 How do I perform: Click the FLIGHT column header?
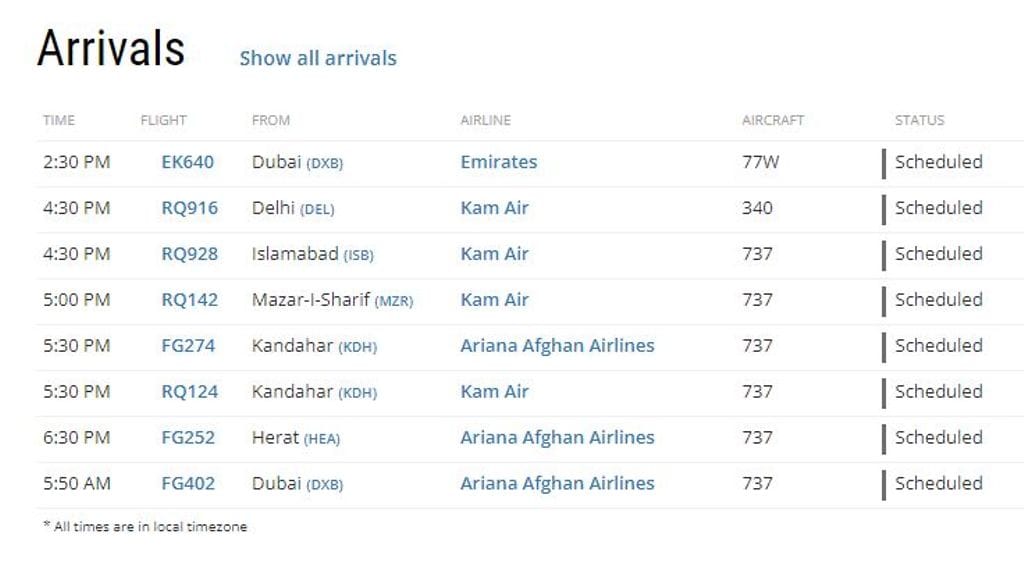pyautogui.click(x=162, y=120)
